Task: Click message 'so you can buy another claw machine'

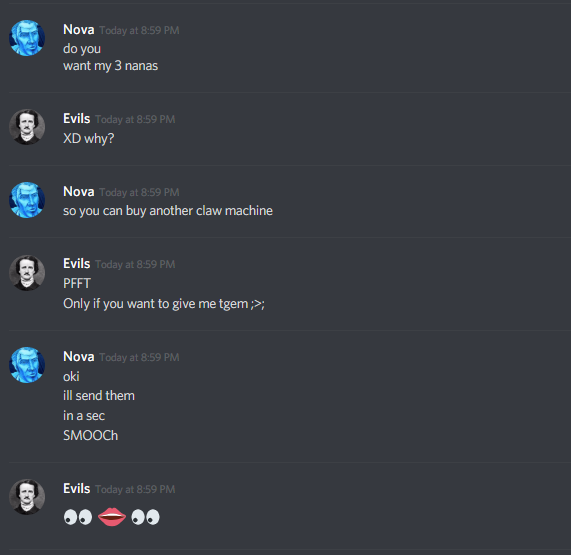Action: click(168, 211)
